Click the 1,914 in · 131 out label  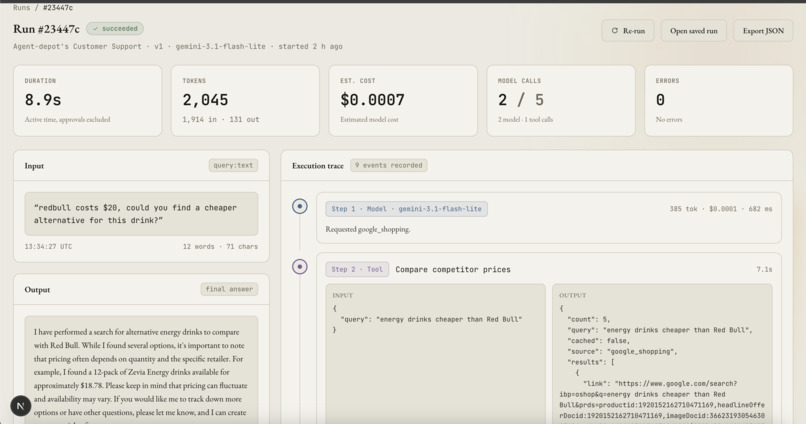[x=221, y=119]
